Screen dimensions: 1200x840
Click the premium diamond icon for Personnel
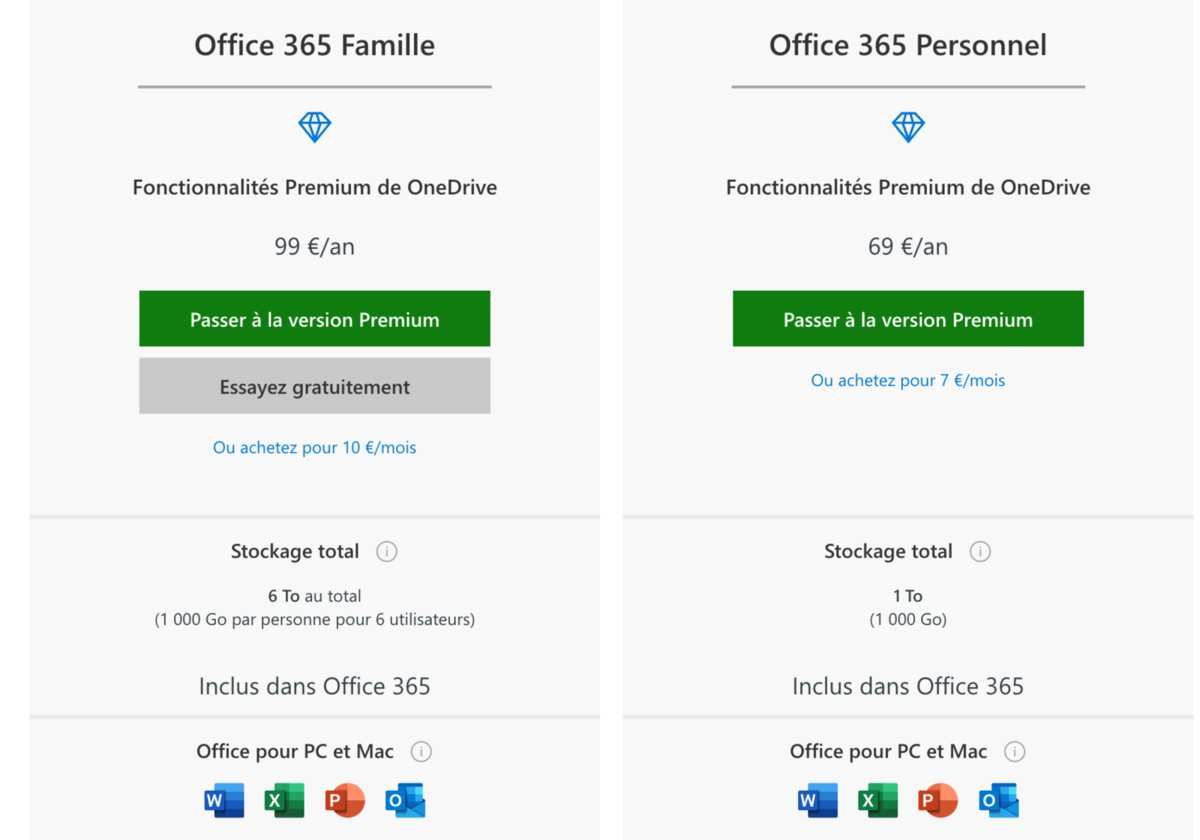coord(908,127)
